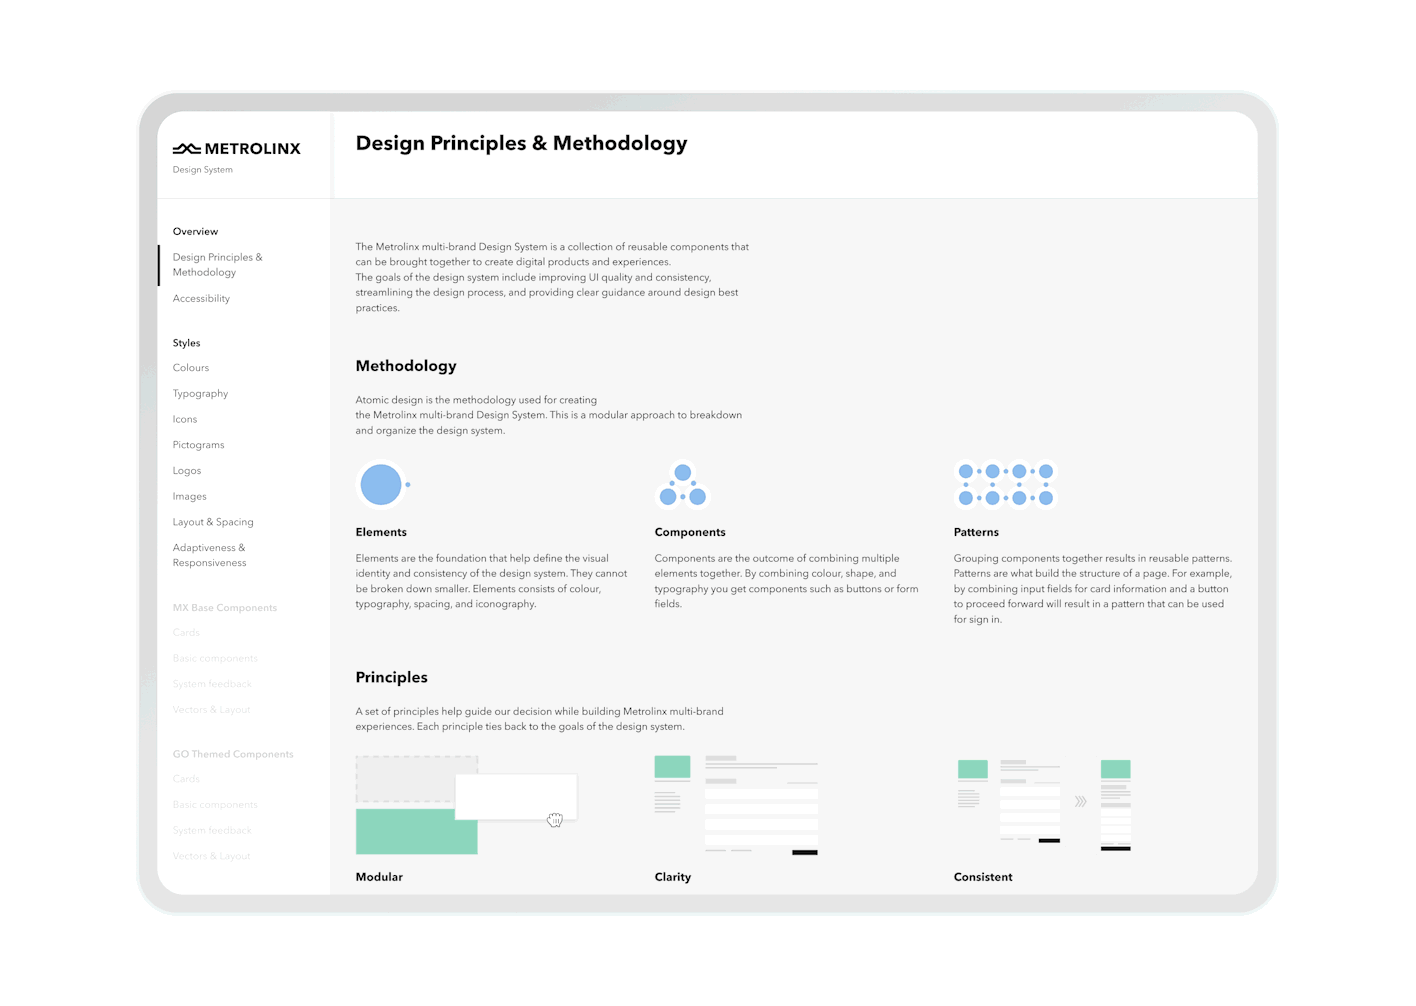This screenshot has height=1006, width=1416.
Task: Click the Elements large blue circle icon
Action: click(381, 485)
